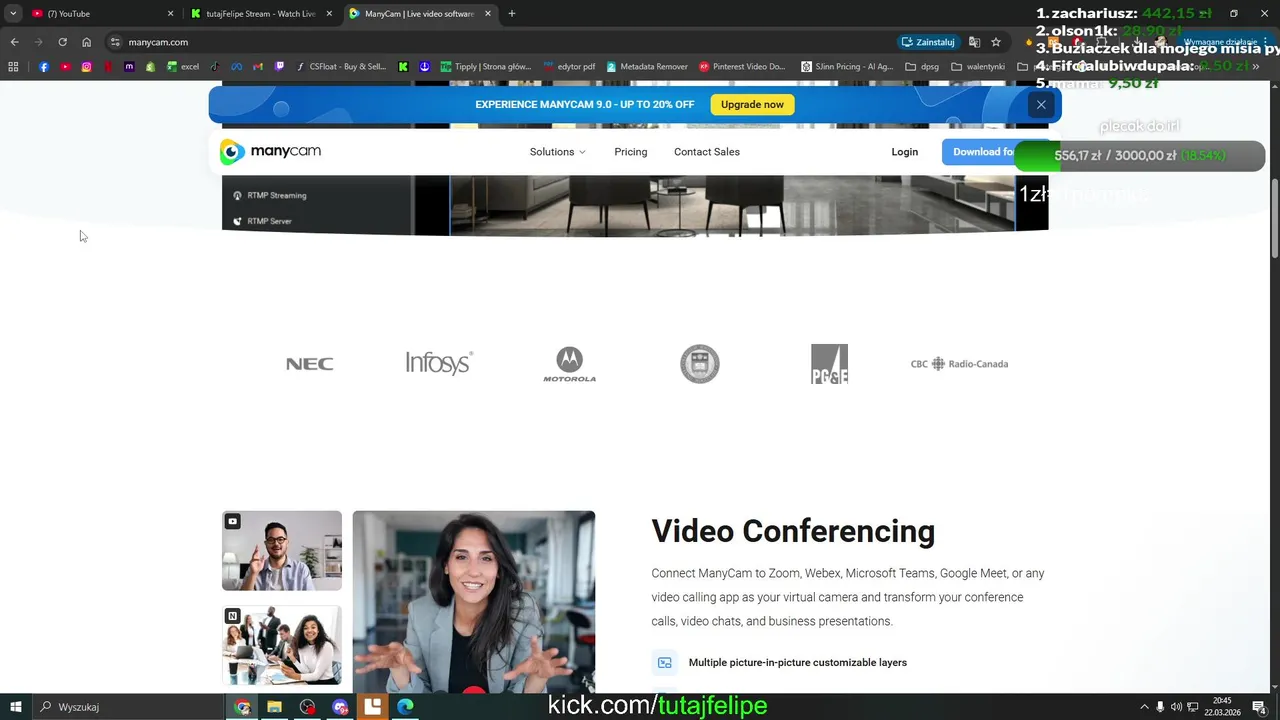Open the ManyCam logo home link
1280x720 pixels.
270,152
